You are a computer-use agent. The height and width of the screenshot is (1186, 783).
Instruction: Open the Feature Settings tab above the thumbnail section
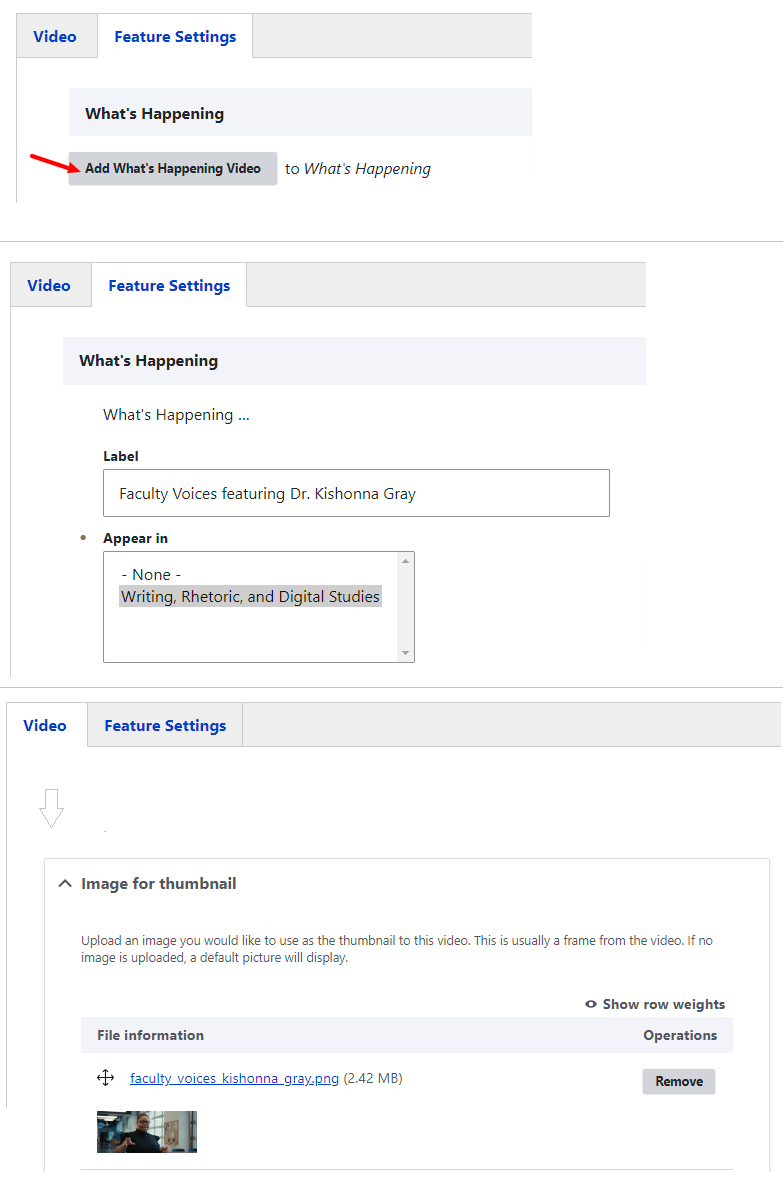(x=165, y=725)
